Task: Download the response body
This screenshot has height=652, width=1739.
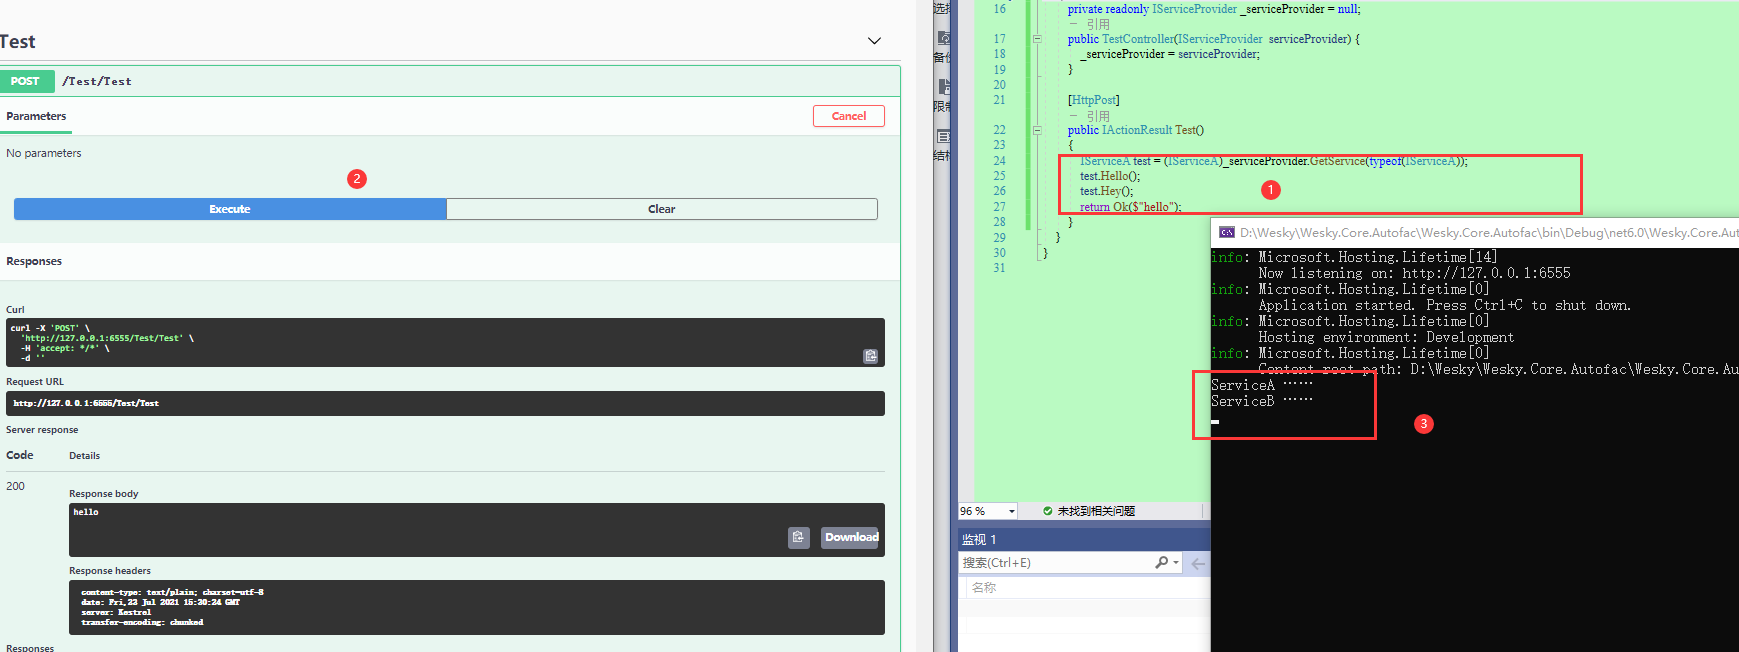Action: [851, 537]
